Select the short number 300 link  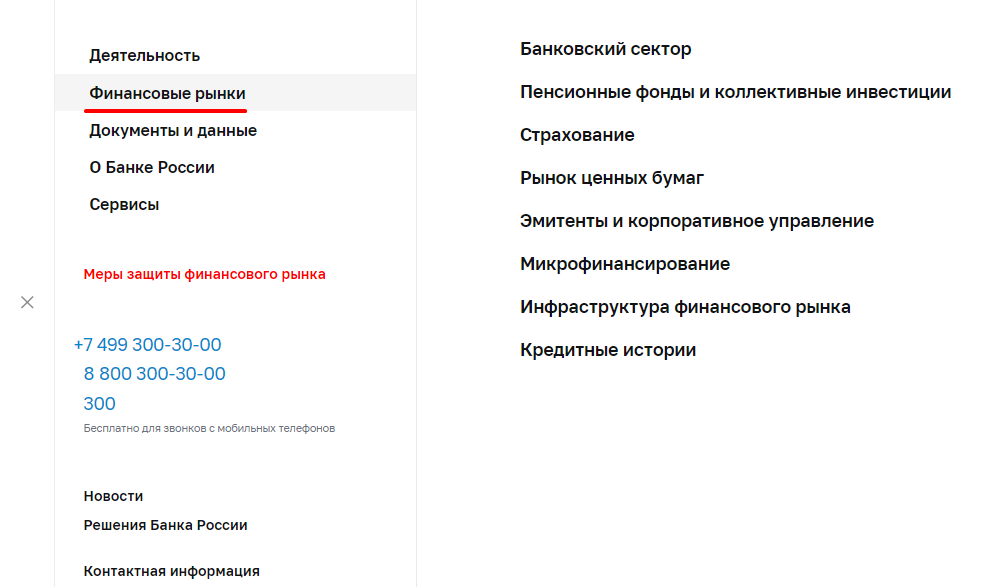point(99,404)
